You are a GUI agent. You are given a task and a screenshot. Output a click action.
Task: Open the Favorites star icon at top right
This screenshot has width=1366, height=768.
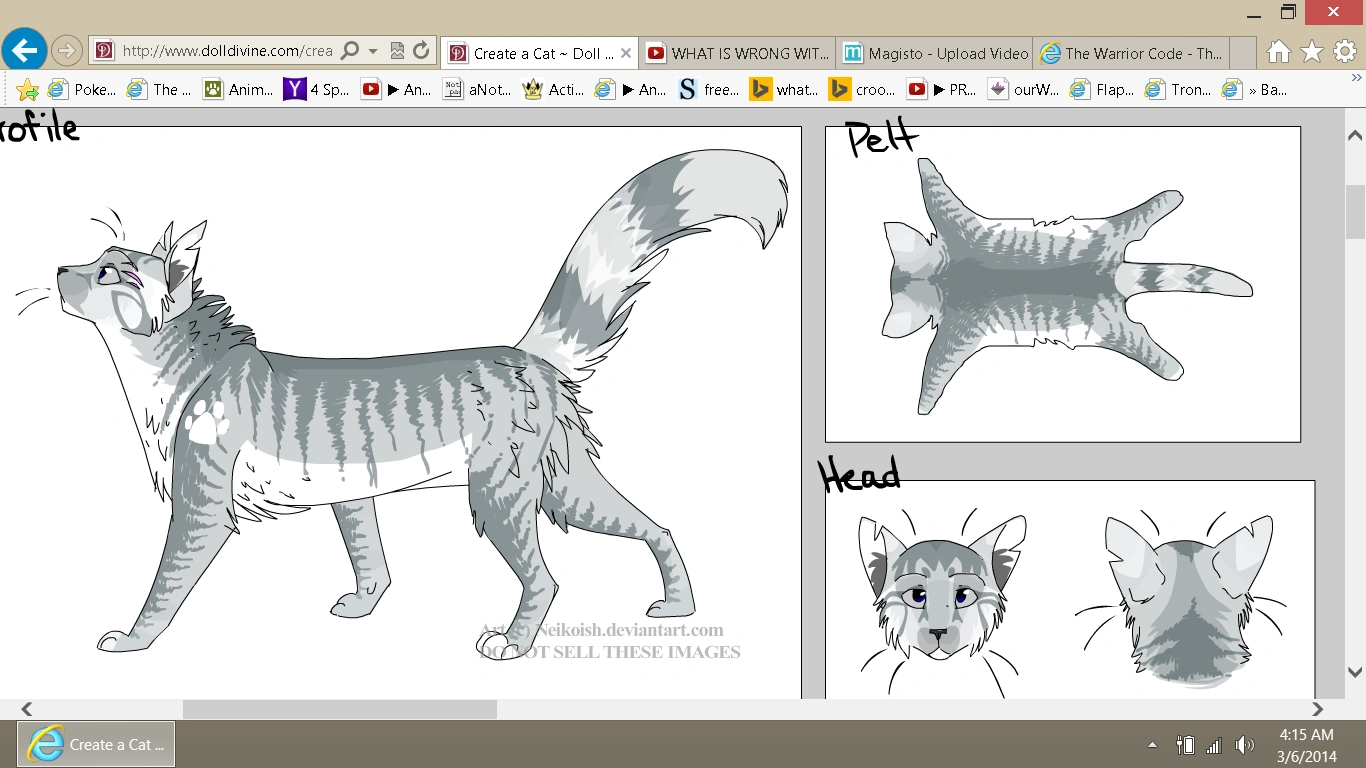coord(1312,52)
